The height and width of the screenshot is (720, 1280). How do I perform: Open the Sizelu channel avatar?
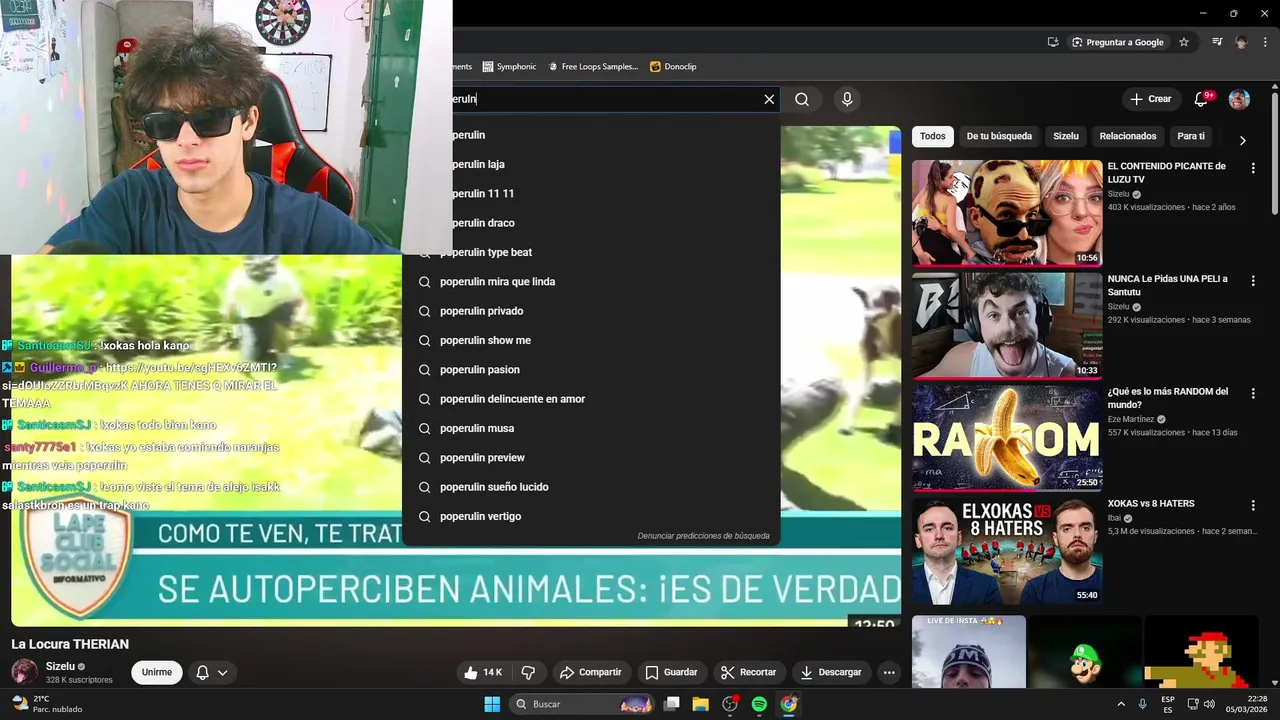point(25,672)
